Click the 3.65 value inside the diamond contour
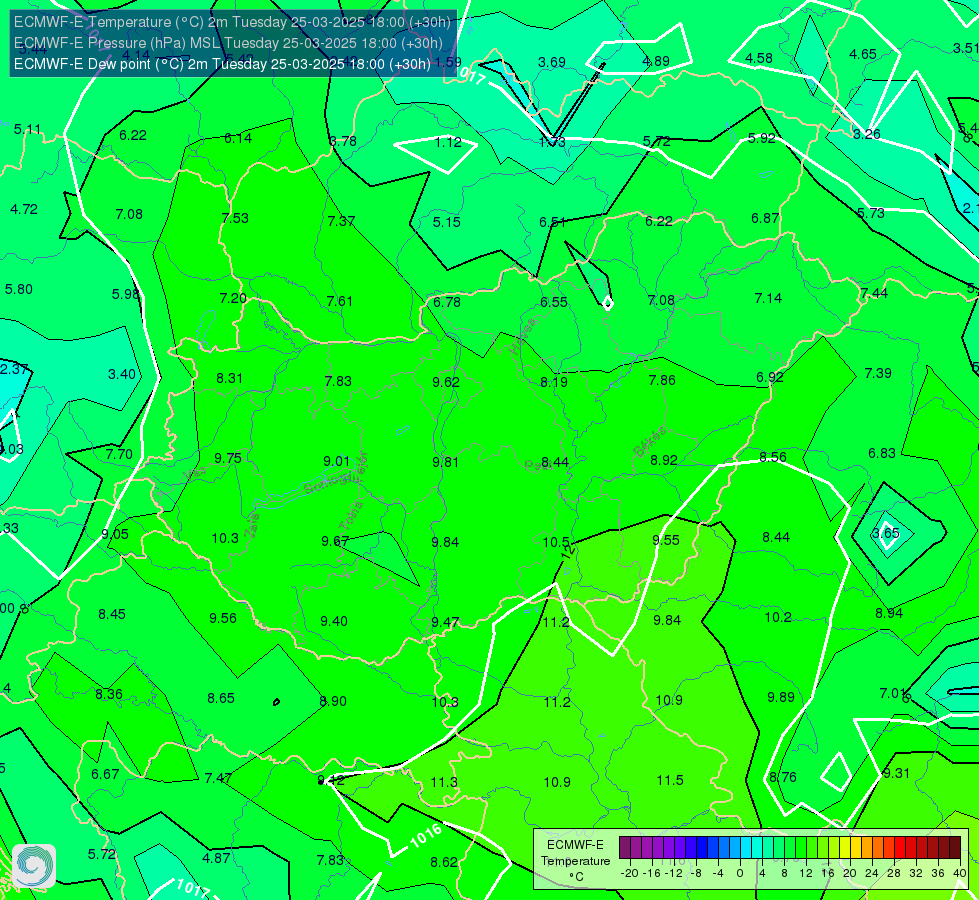The width and height of the screenshot is (979, 900). (885, 533)
